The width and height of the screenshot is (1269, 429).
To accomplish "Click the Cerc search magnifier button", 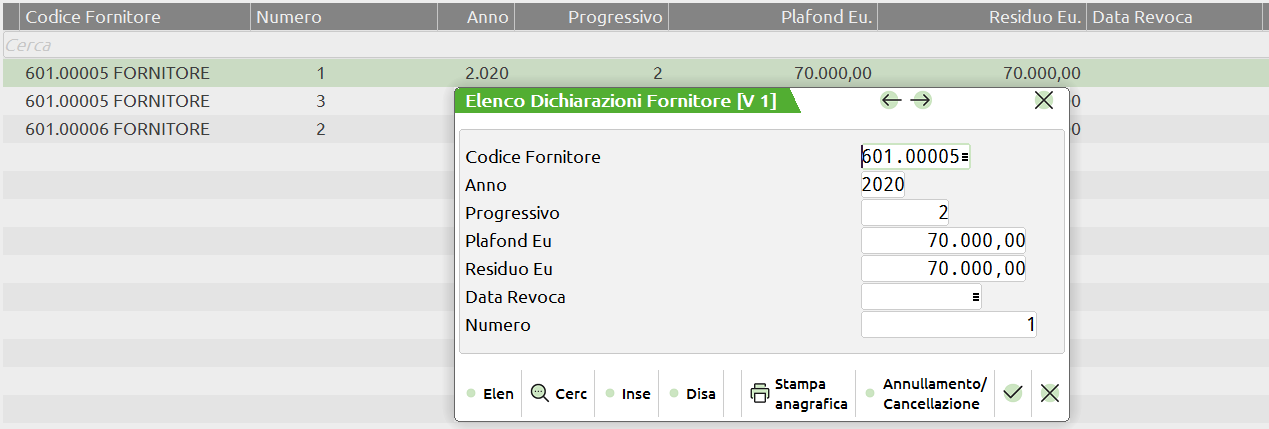I will point(558,394).
